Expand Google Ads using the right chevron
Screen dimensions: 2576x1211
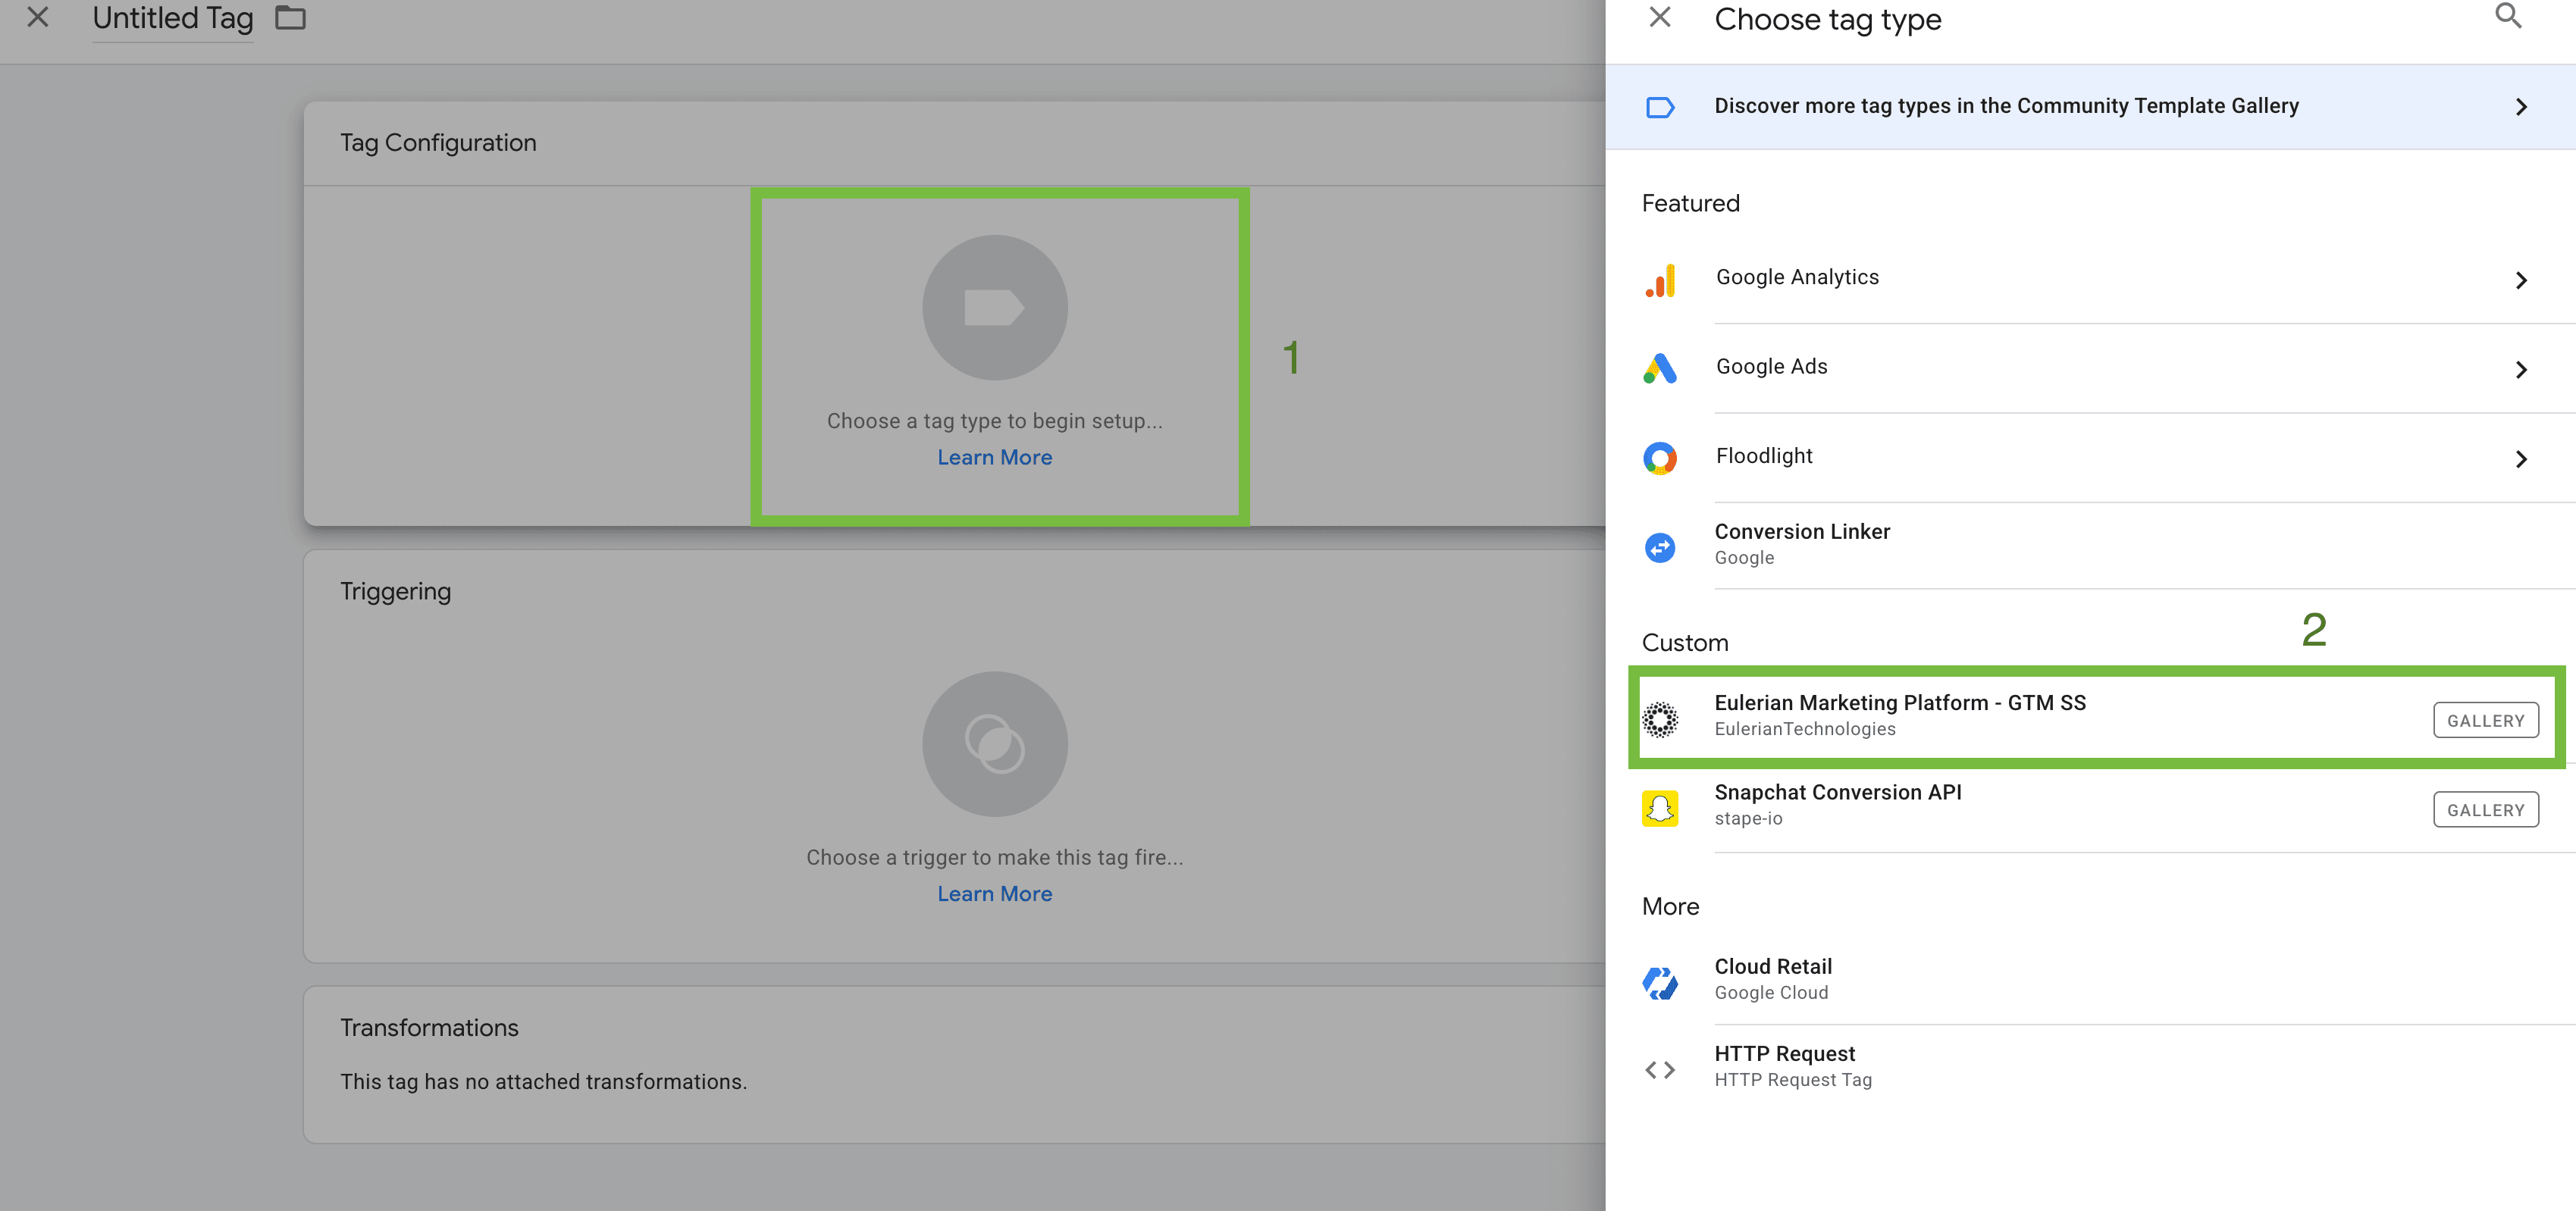[x=2520, y=370]
